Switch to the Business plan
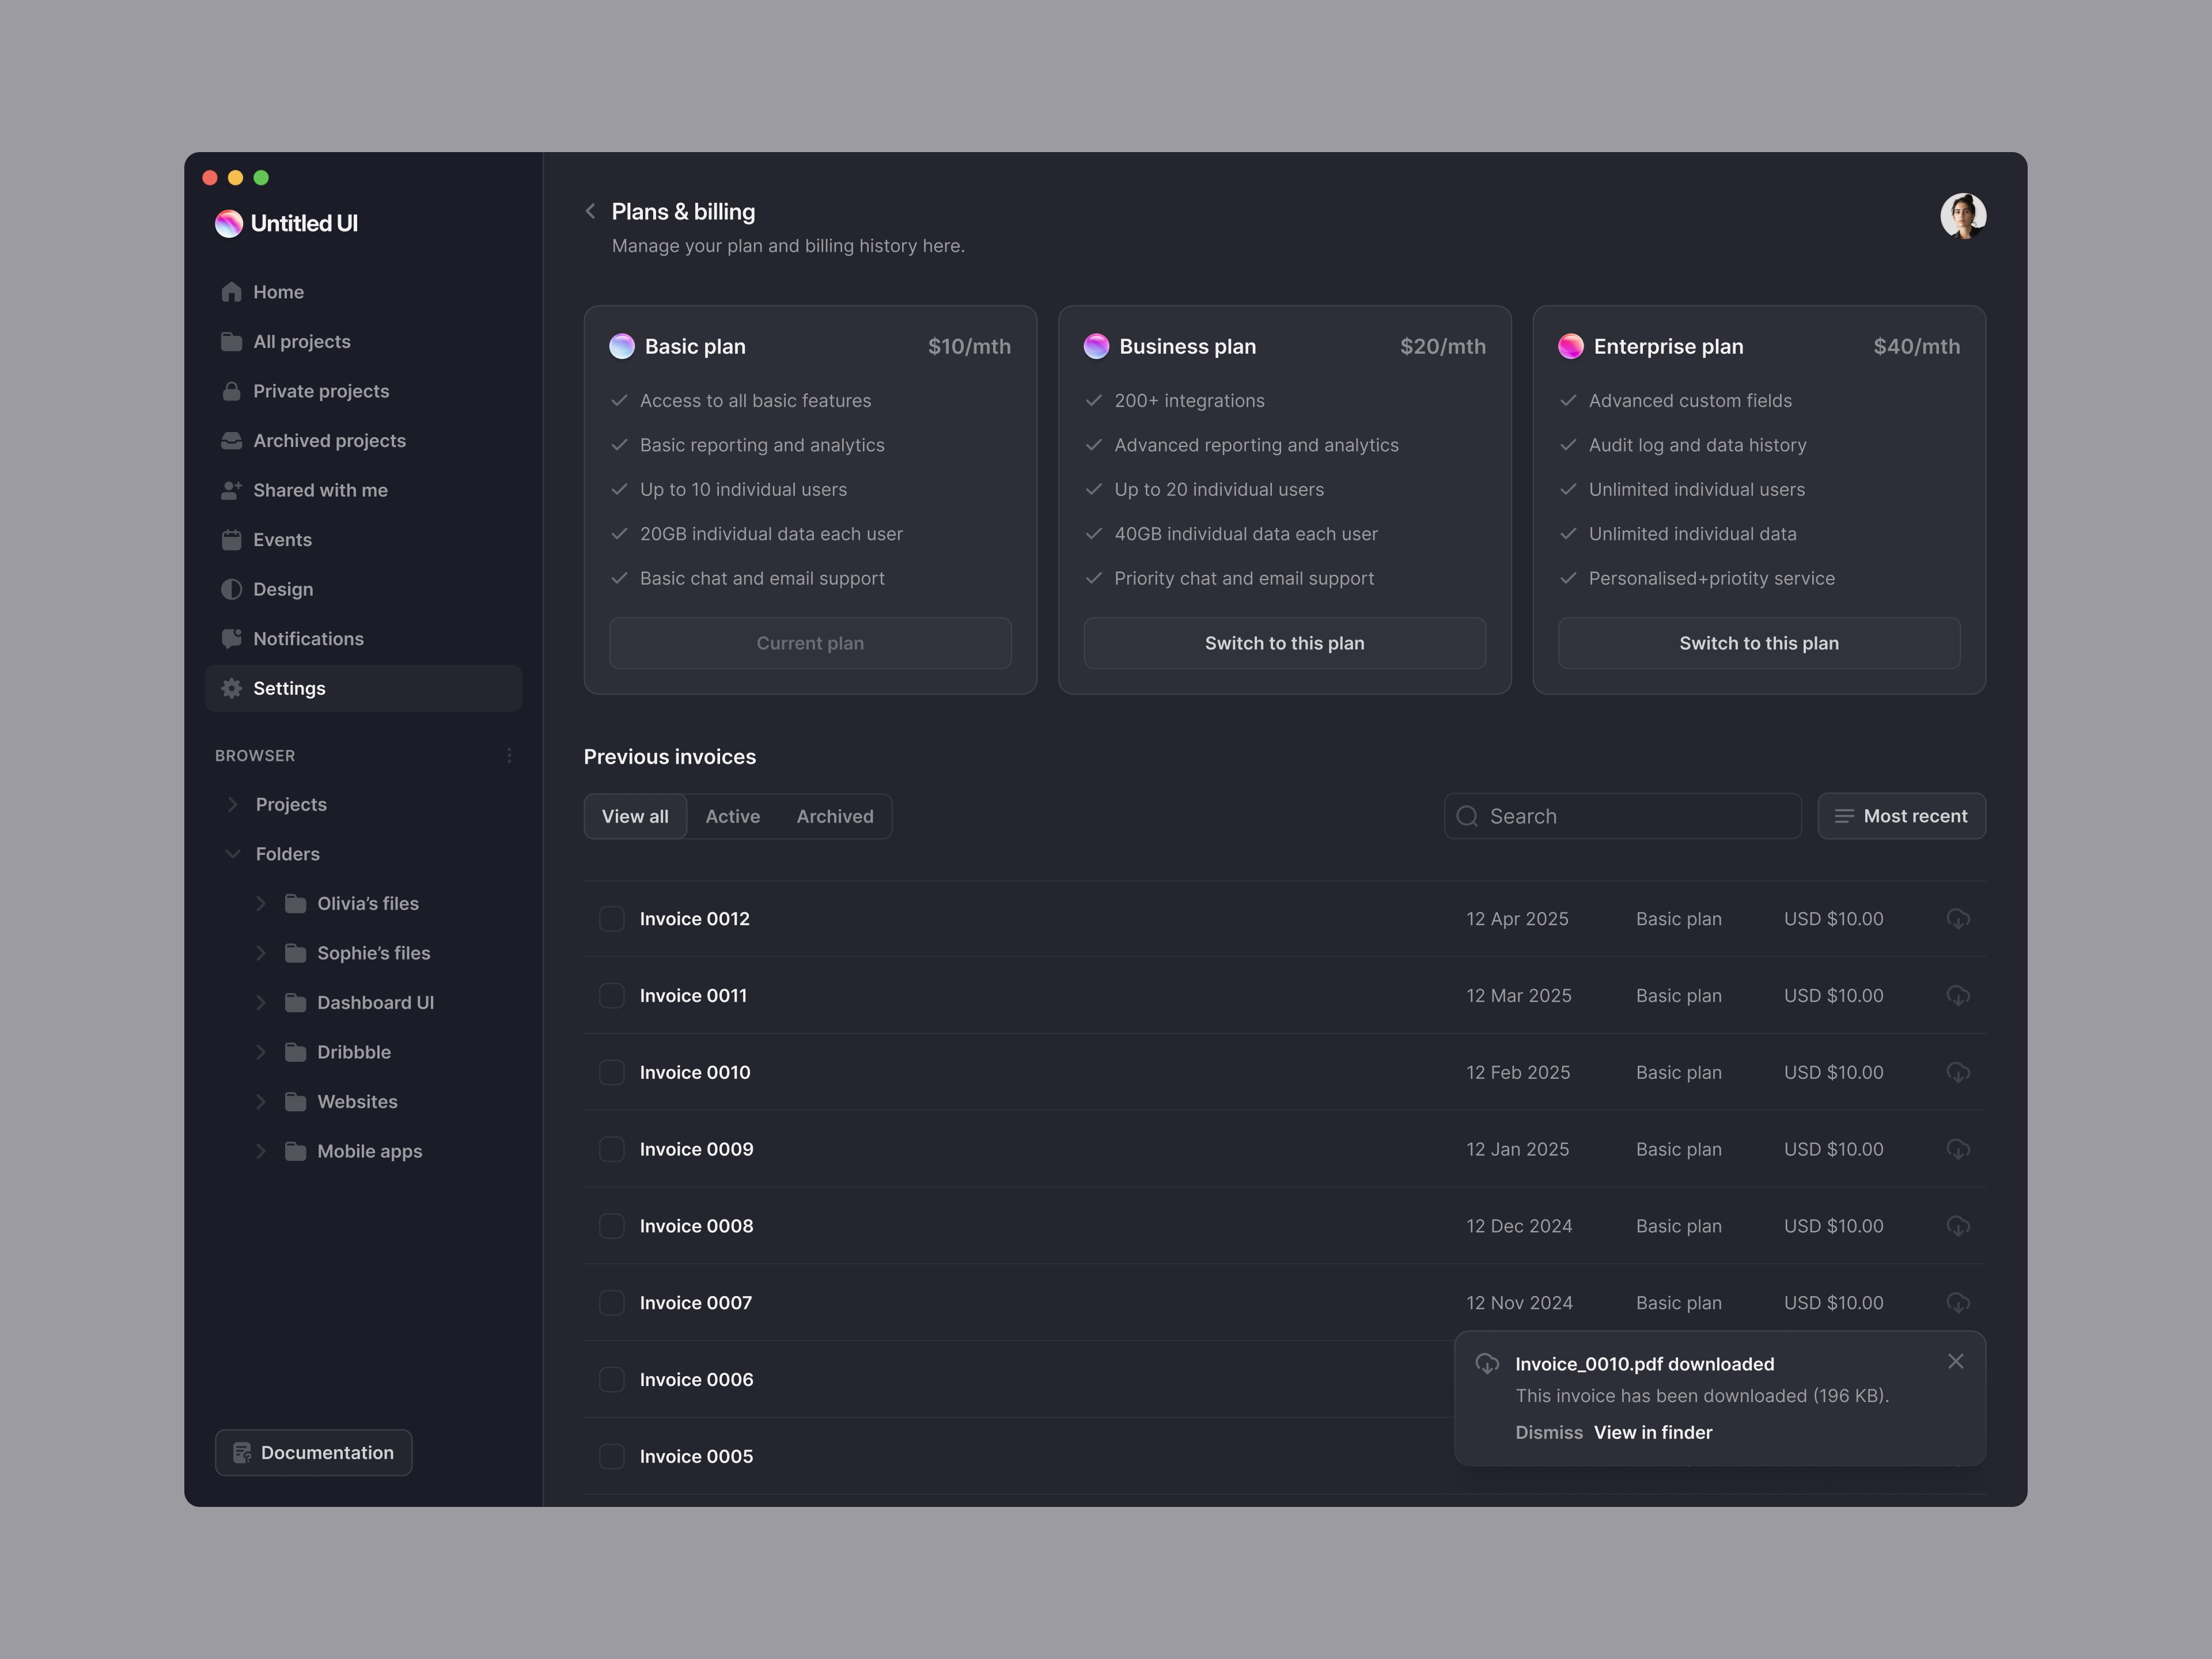 [x=1284, y=643]
